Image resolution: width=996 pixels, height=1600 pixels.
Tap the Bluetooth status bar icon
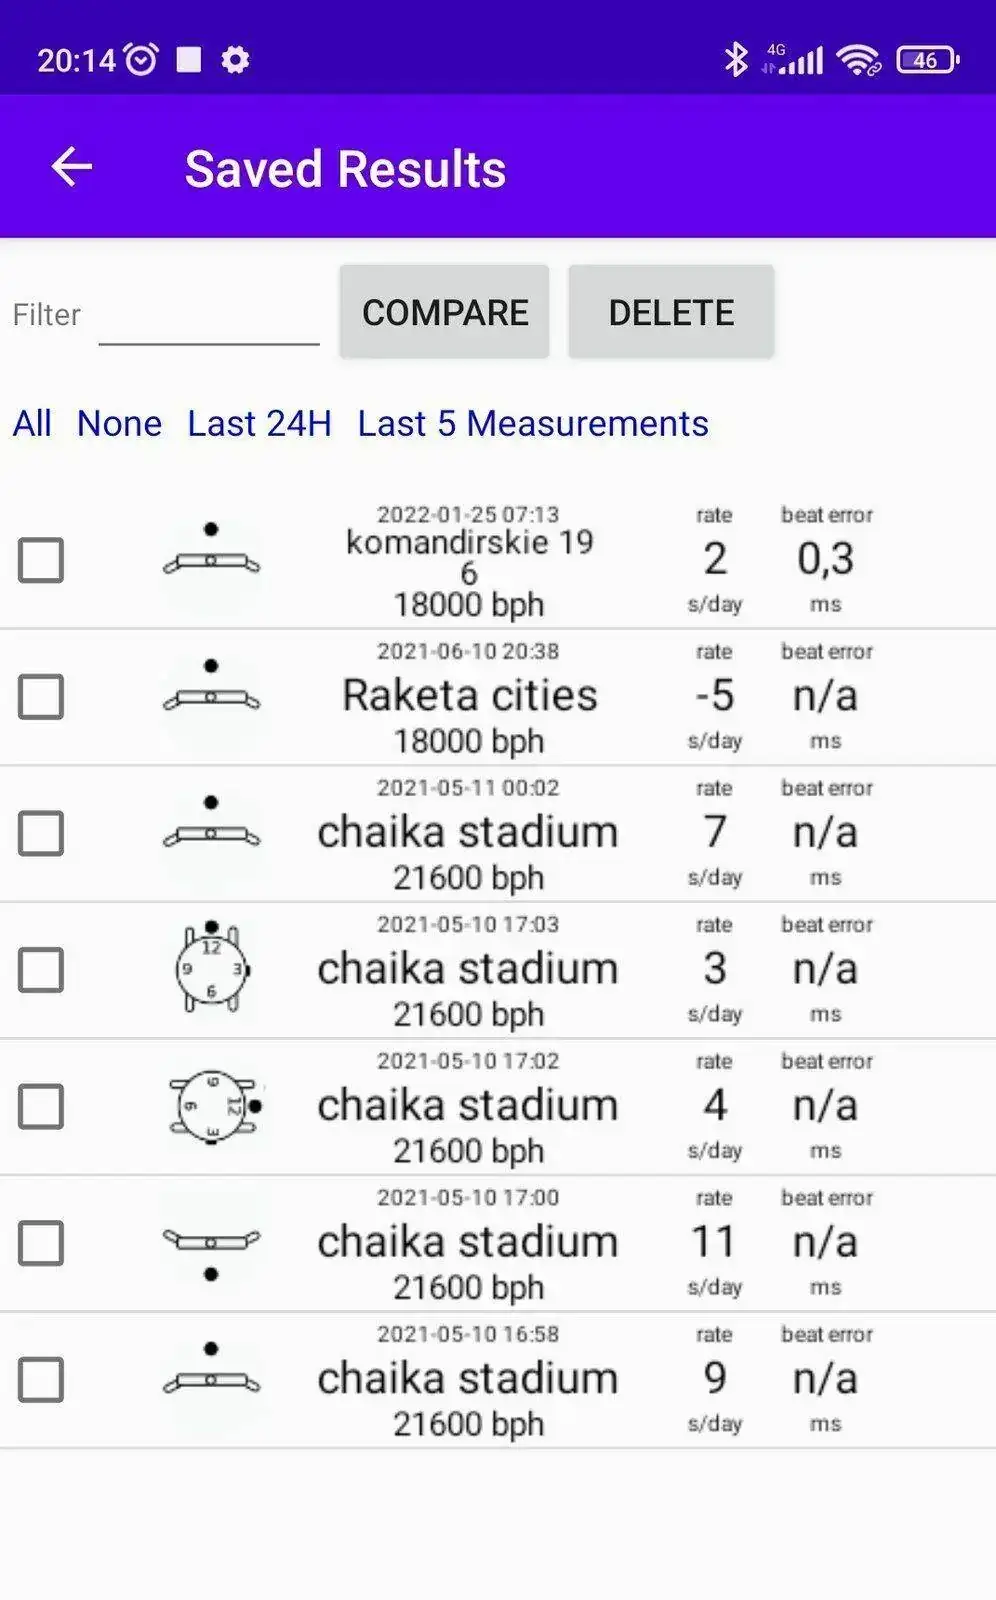pos(736,60)
